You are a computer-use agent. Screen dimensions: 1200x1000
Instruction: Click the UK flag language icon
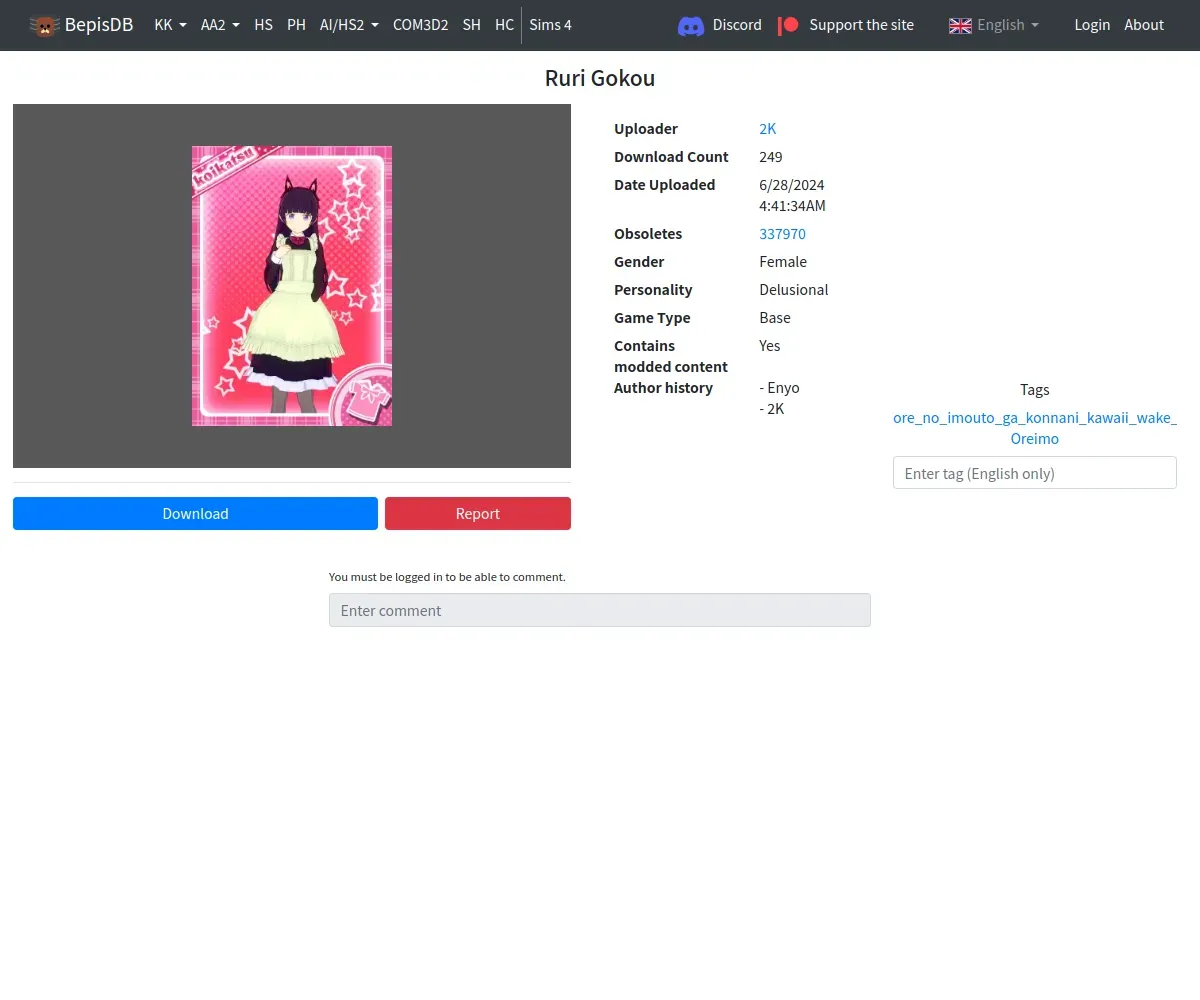point(960,25)
